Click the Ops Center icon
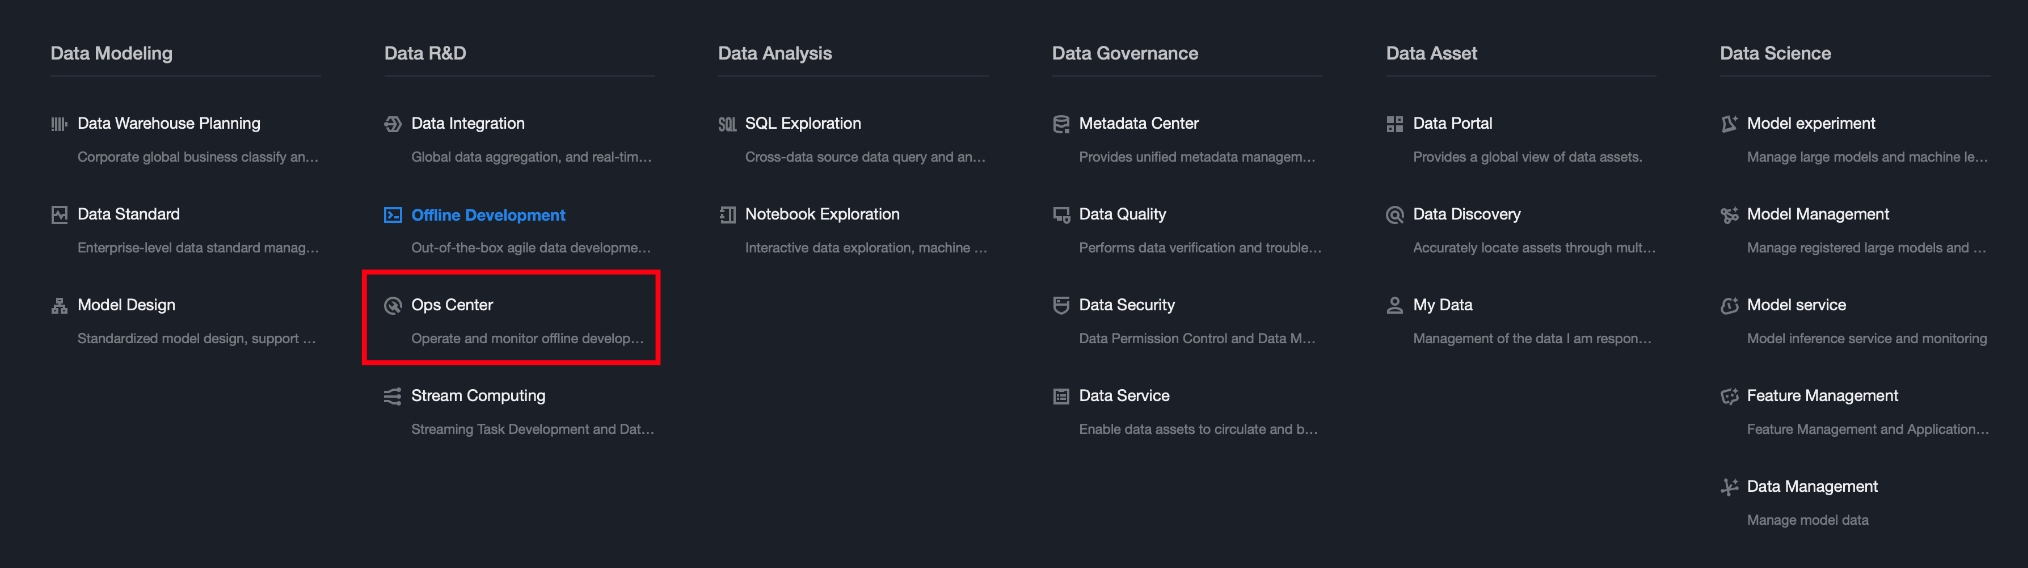Screen dimensions: 2028x568 pyautogui.click(x=393, y=305)
